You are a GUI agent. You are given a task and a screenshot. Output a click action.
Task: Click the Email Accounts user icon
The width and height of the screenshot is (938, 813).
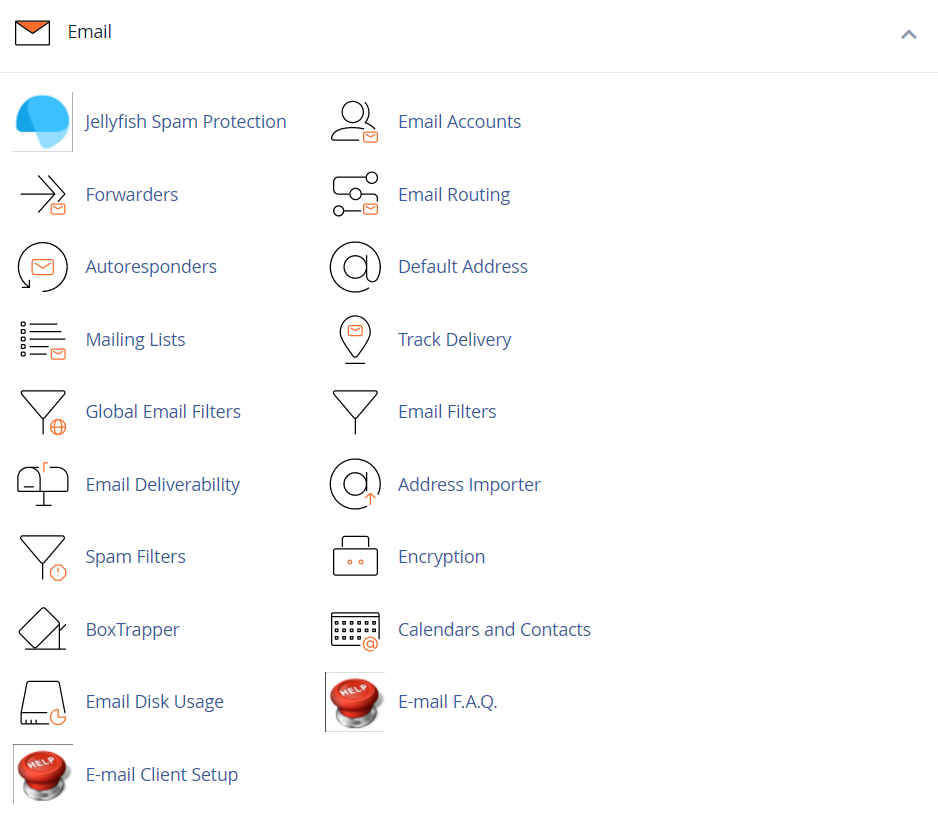(x=355, y=122)
